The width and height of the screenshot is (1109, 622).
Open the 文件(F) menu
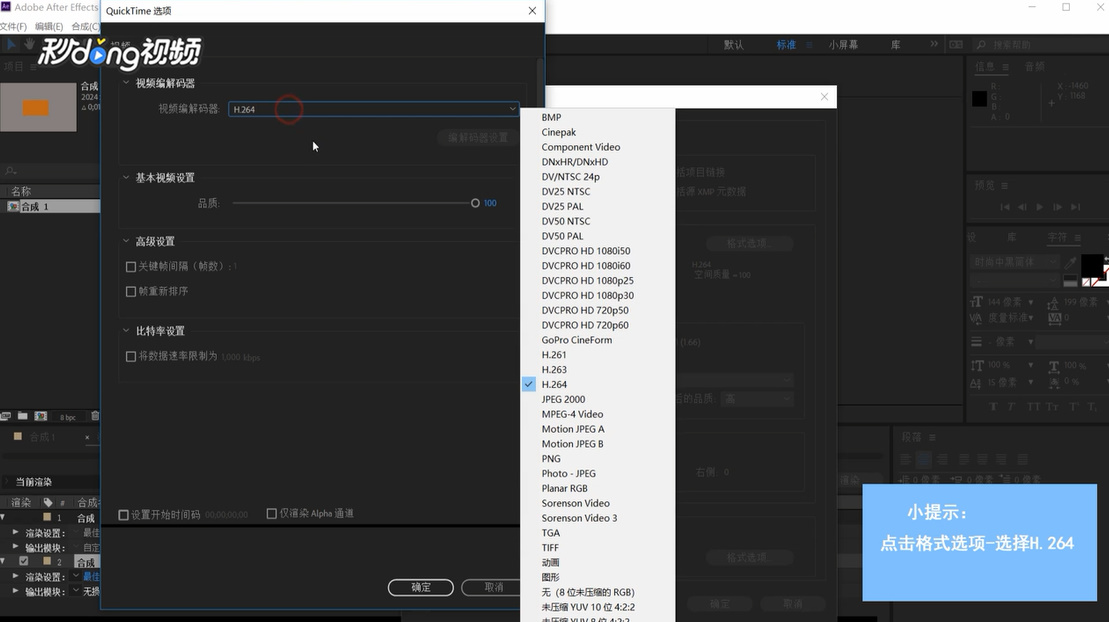point(13,26)
